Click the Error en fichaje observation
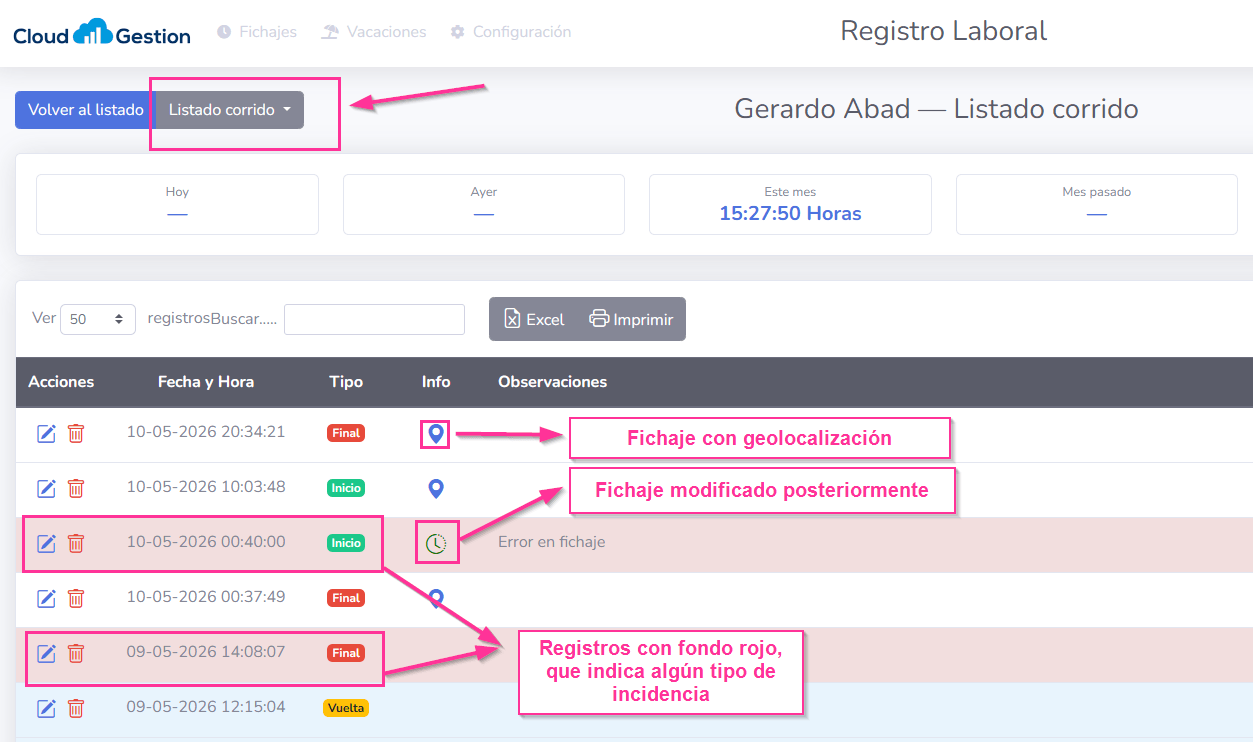 [x=552, y=542]
